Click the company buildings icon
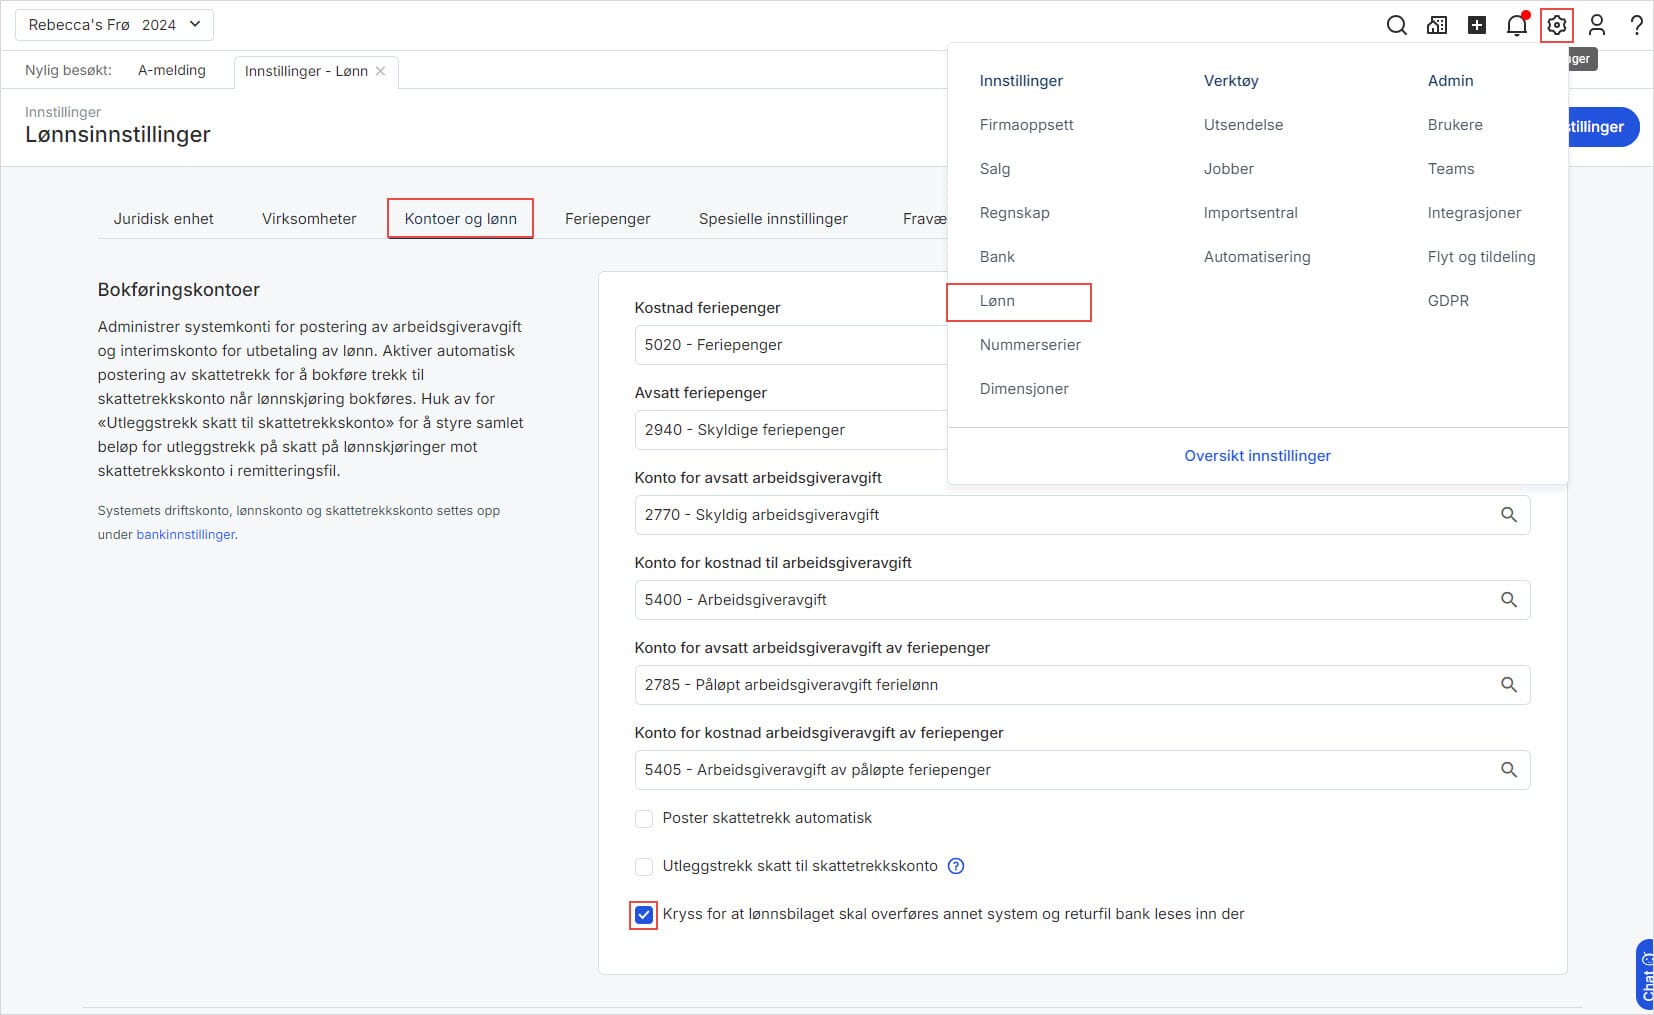Image resolution: width=1654 pixels, height=1015 pixels. coord(1437,25)
